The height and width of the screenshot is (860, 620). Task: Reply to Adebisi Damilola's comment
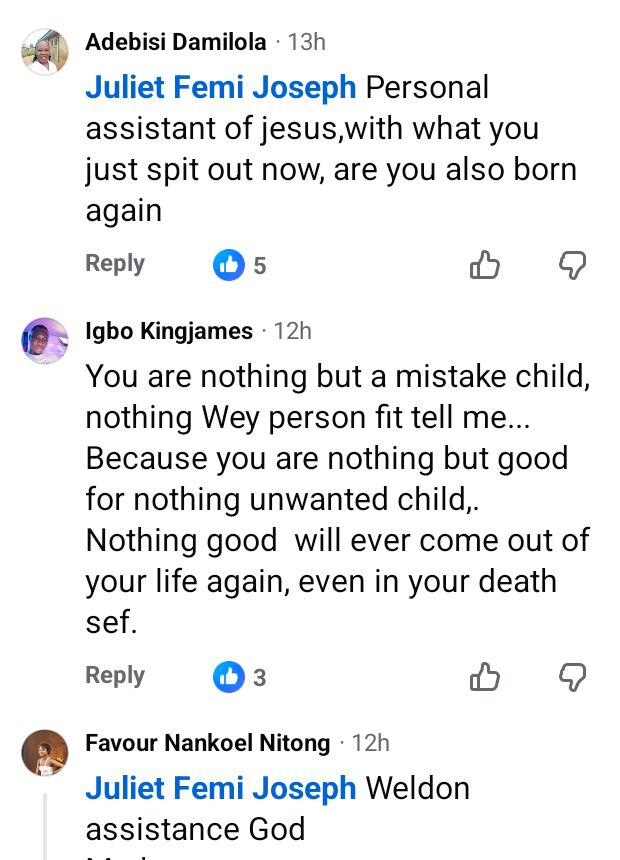115,264
